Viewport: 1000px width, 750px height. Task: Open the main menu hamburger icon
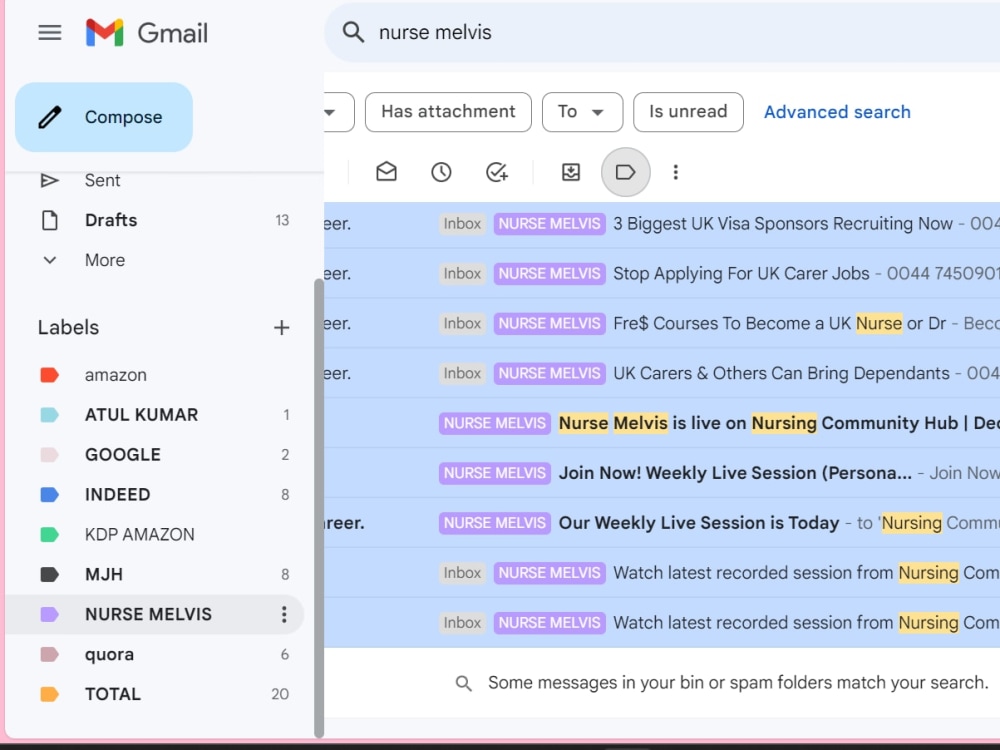(50, 33)
